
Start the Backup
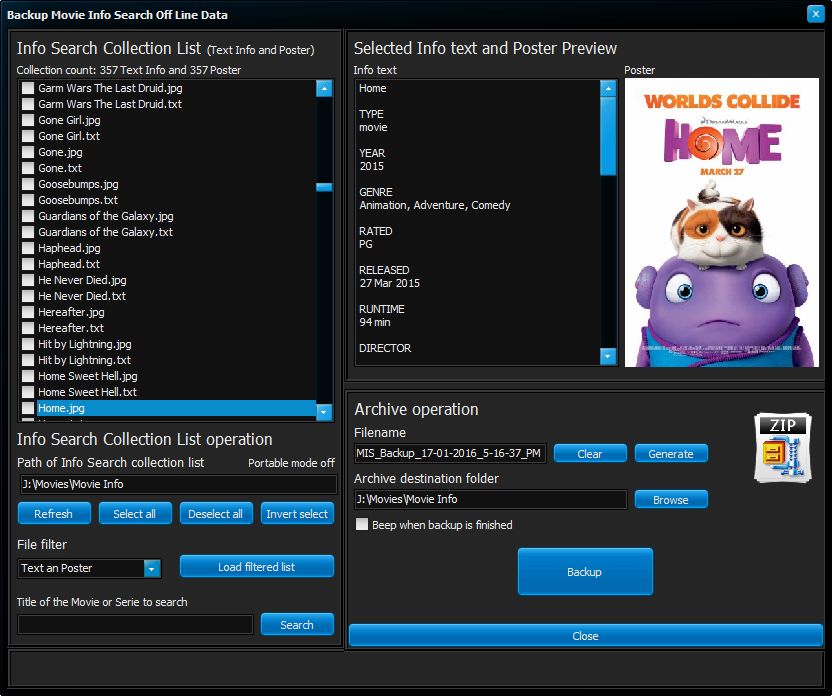click(585, 571)
